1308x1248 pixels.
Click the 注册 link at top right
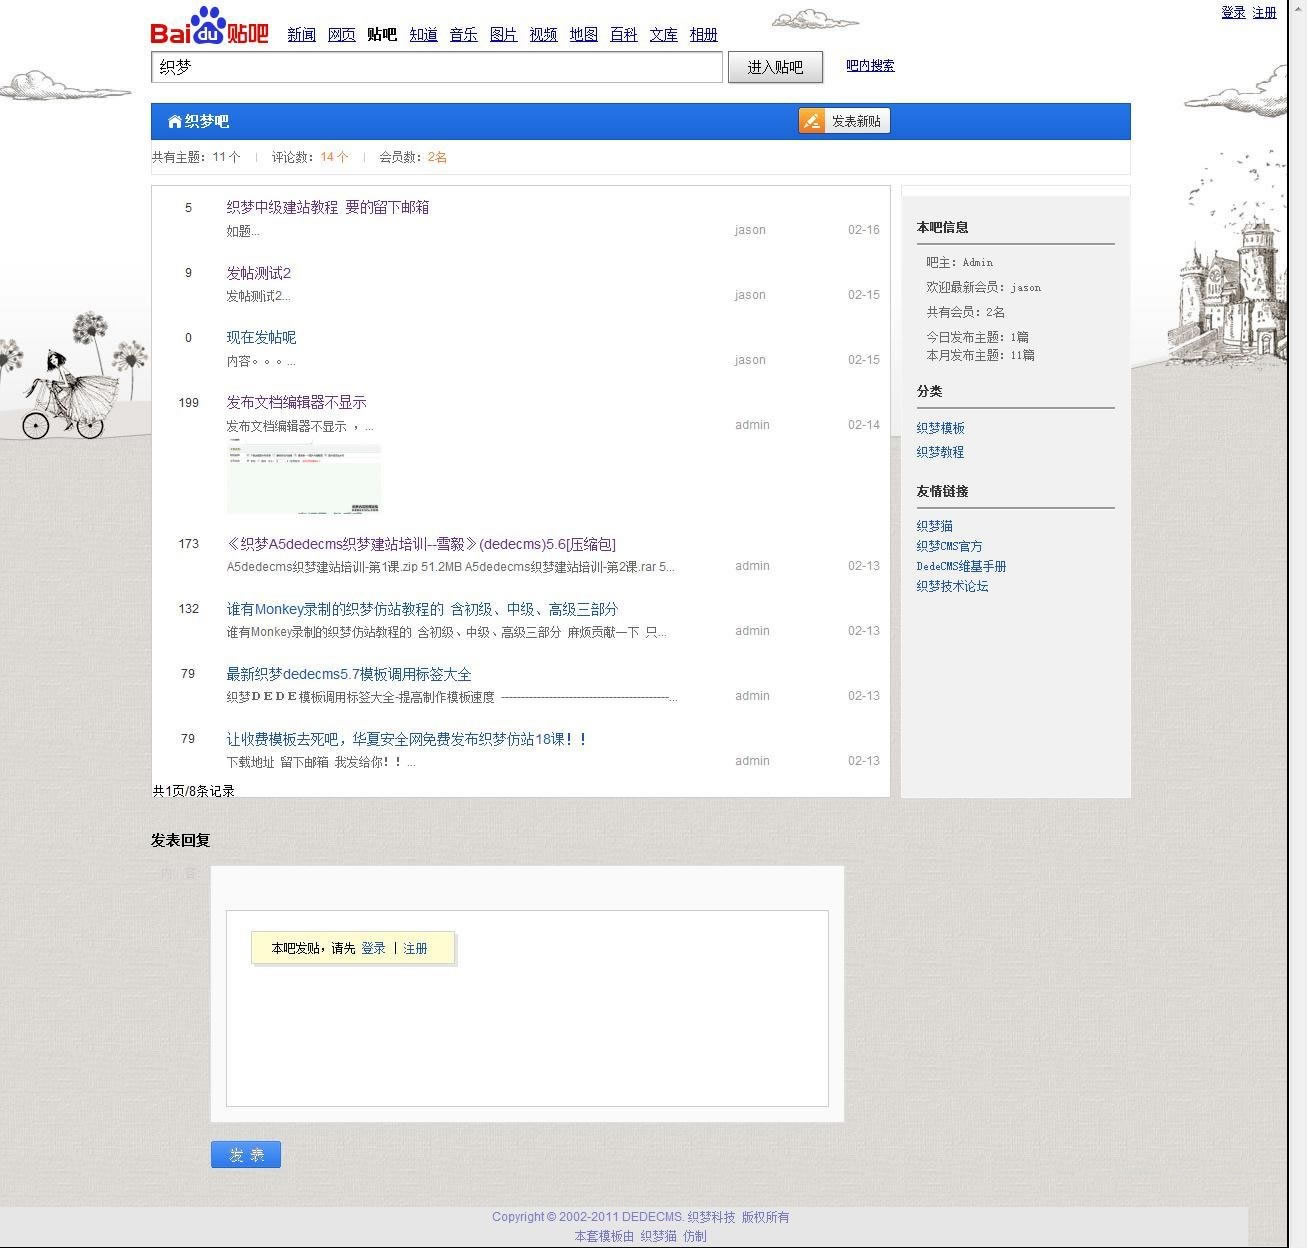pyautogui.click(x=1265, y=13)
